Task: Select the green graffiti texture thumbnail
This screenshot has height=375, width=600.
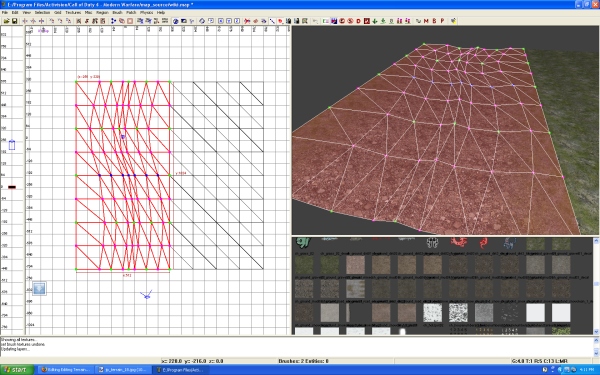Action: (303, 243)
